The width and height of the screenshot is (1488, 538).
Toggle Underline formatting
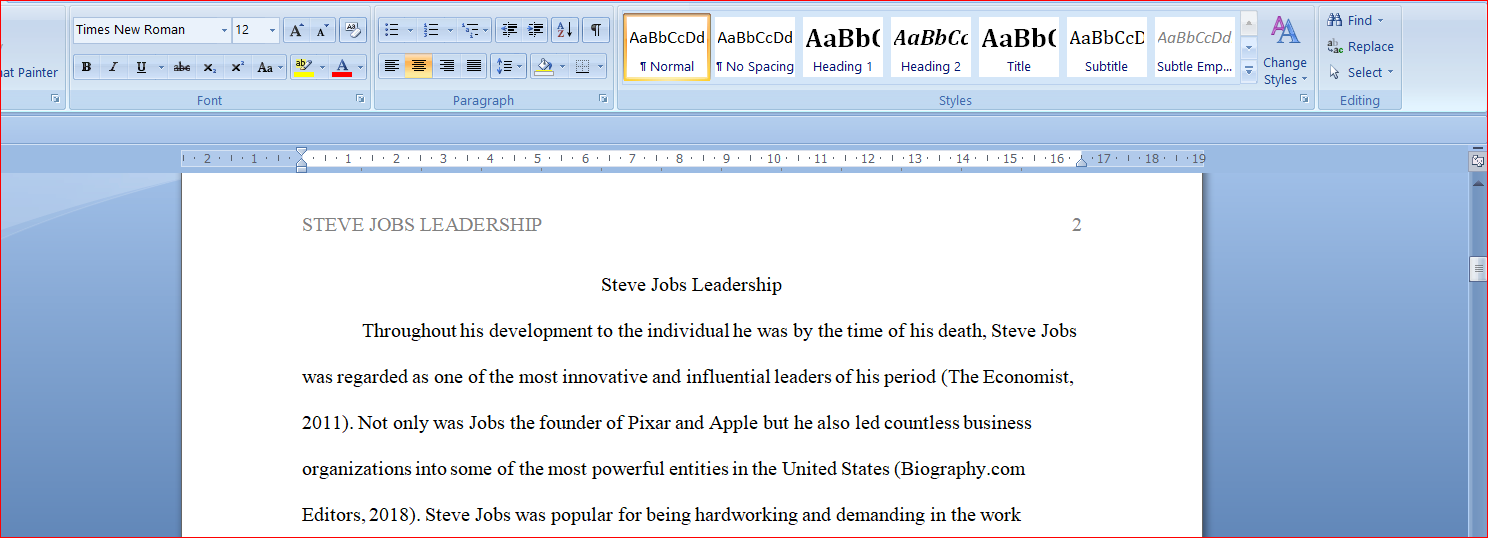[x=141, y=67]
